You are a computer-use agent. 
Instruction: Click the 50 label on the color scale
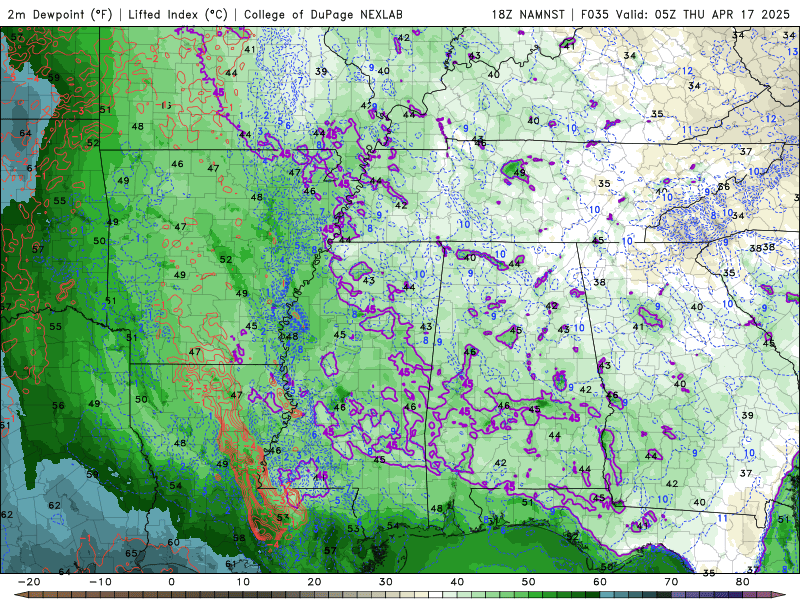tap(529, 582)
